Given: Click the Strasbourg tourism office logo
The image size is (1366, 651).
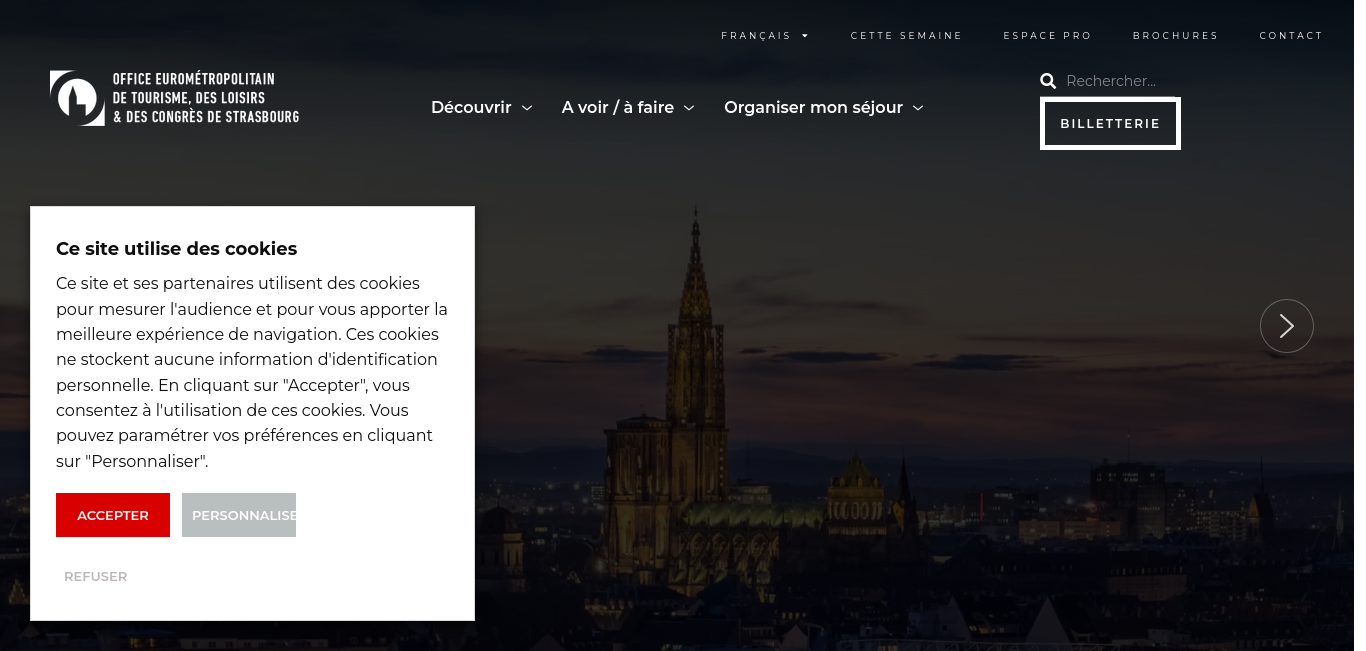Looking at the screenshot, I should pos(174,98).
